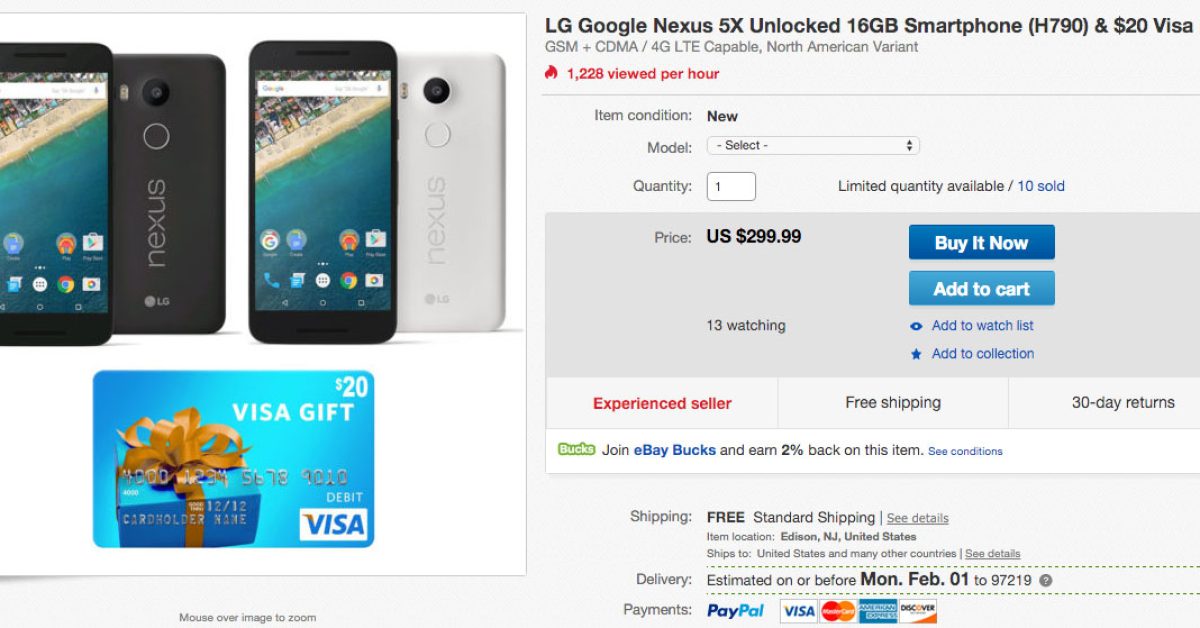The width and height of the screenshot is (1200, 628).
Task: Click the Visa card payment icon
Action: [798, 610]
